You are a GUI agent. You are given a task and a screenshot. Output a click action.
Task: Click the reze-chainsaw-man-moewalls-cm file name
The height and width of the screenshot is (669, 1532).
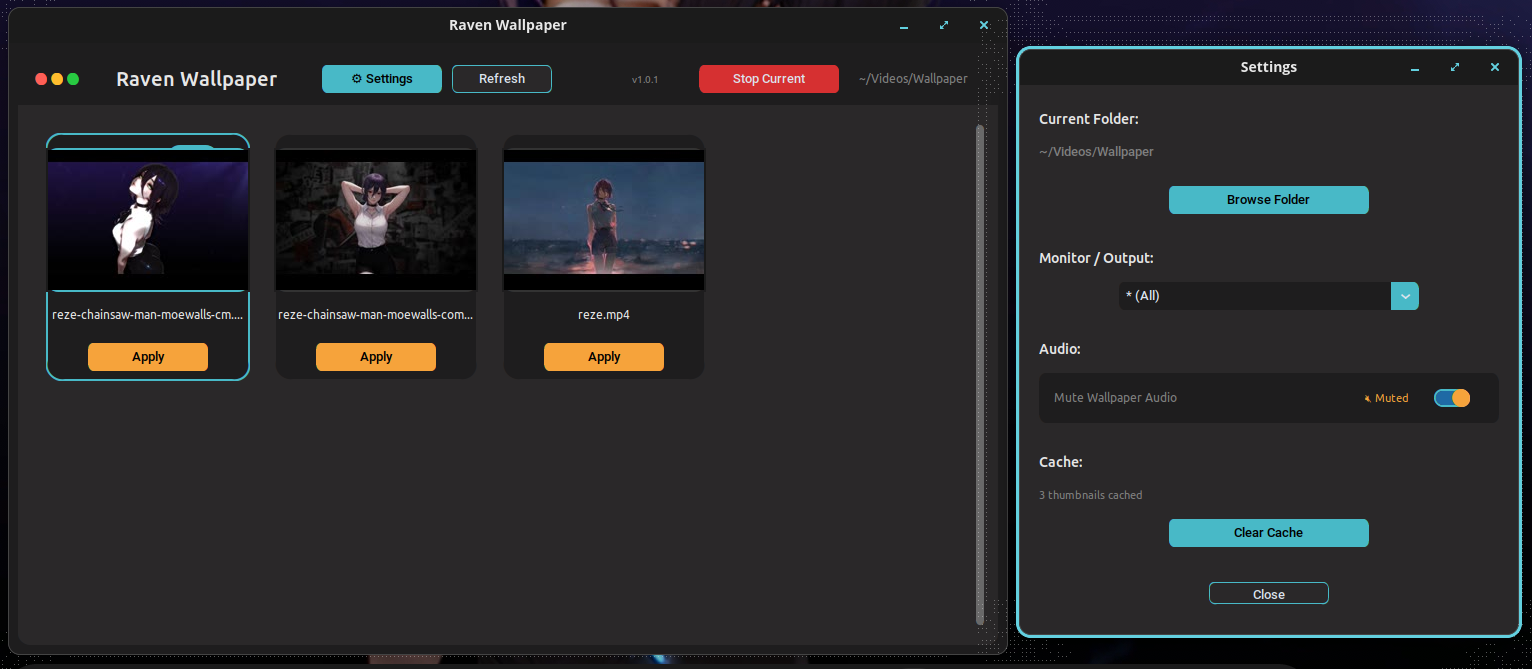click(x=148, y=315)
